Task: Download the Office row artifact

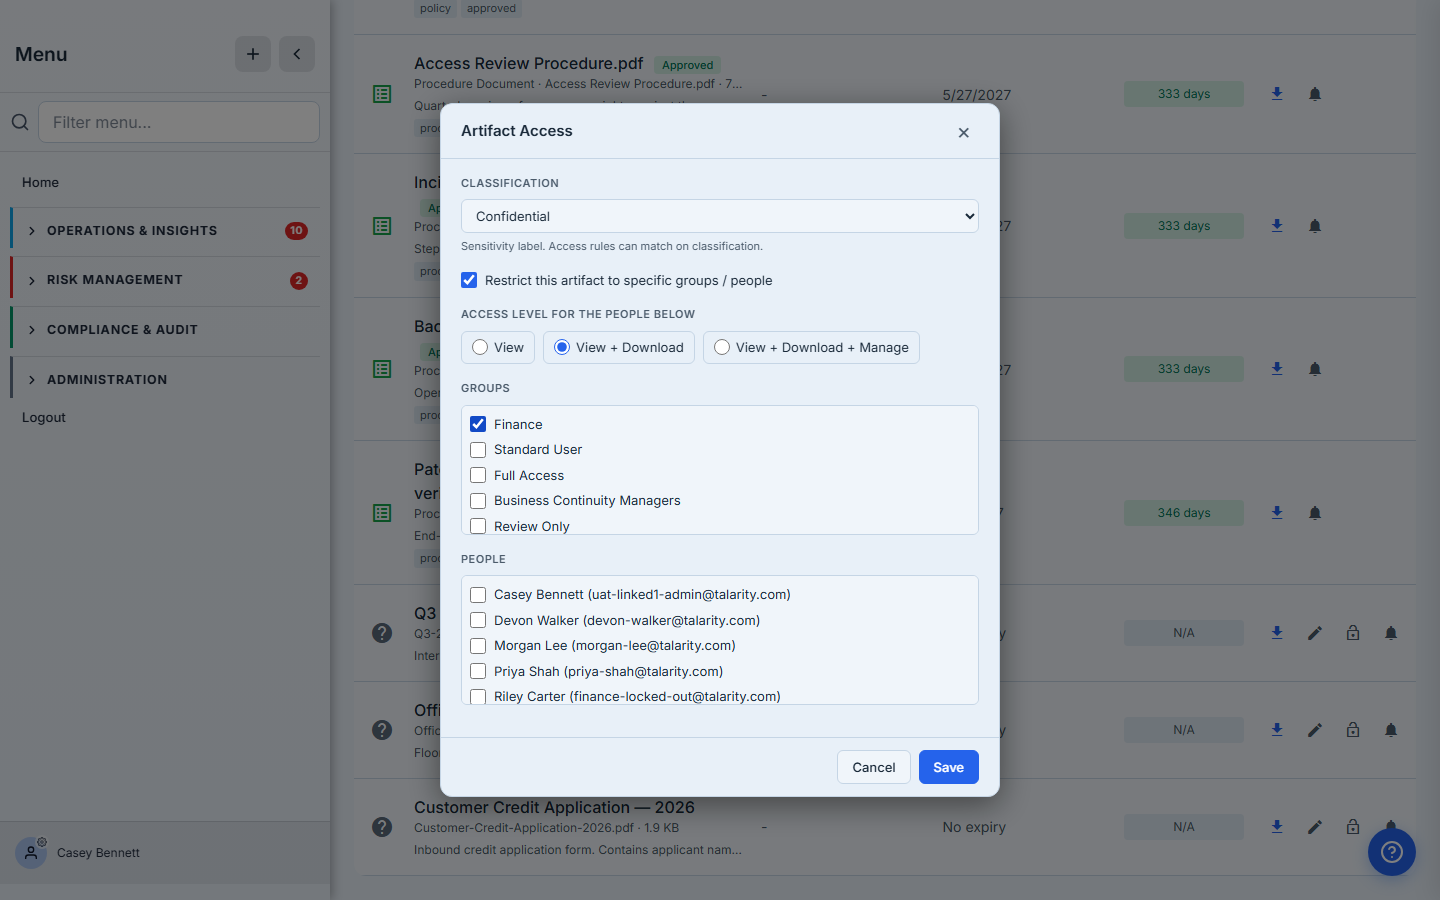Action: [x=1277, y=730]
